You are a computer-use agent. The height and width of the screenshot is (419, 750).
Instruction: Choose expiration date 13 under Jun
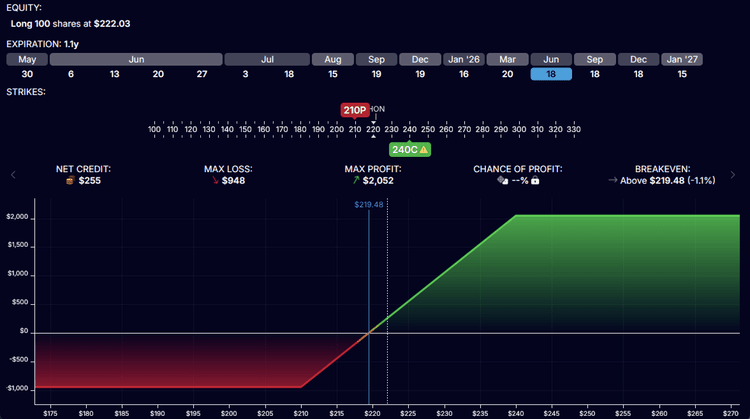(x=114, y=74)
